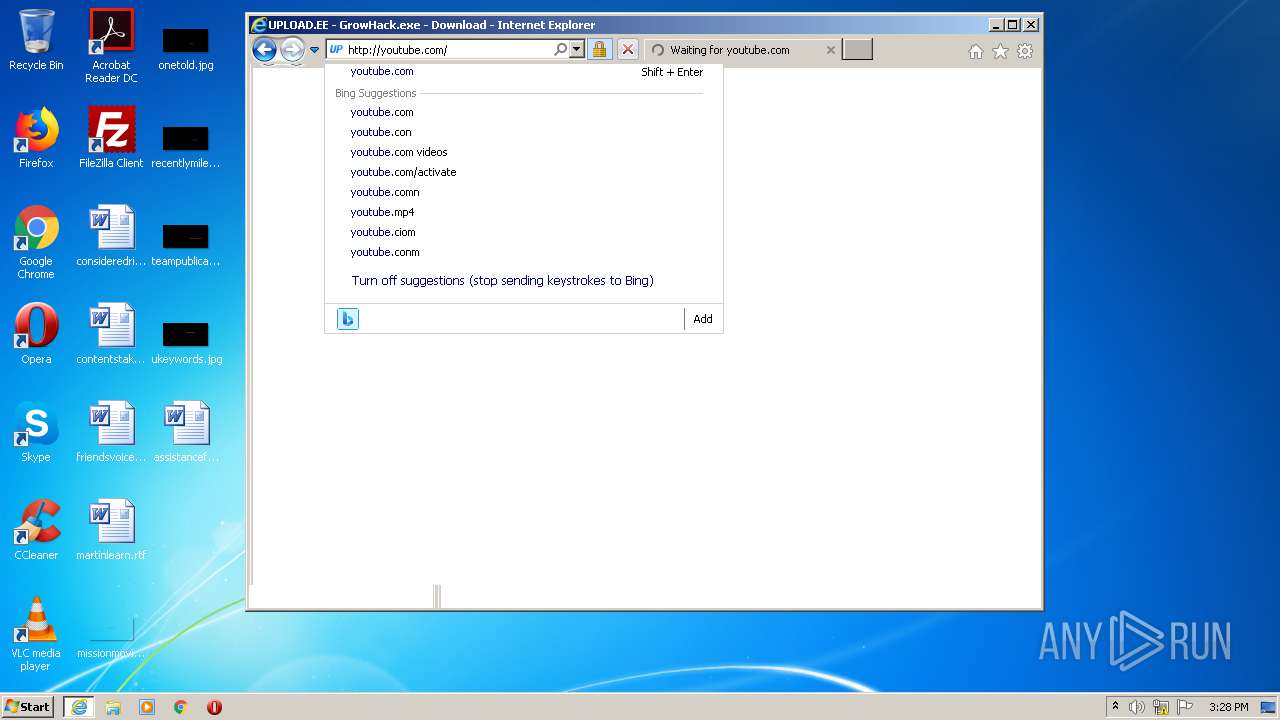Open Opera from the taskbar
Screen dimensions: 1280x720
pos(214,707)
